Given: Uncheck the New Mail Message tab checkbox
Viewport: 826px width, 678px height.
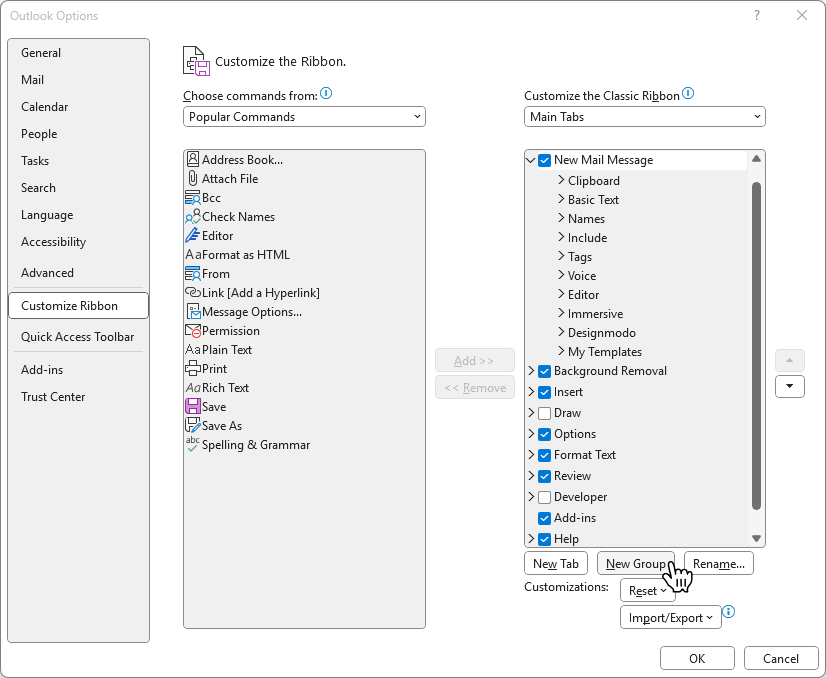Looking at the screenshot, I should 545,160.
